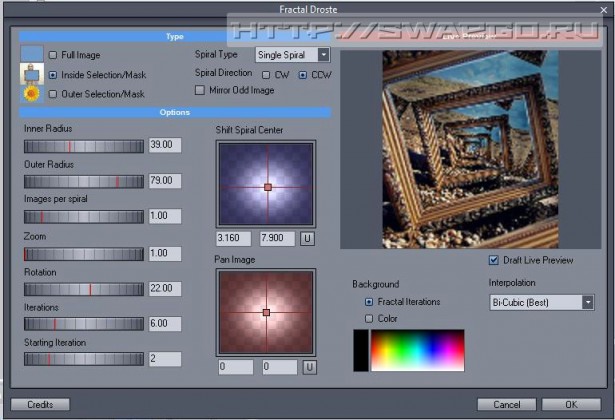Enable the Mirror Odd Image checkbox
The height and width of the screenshot is (420, 615).
pyautogui.click(x=200, y=90)
